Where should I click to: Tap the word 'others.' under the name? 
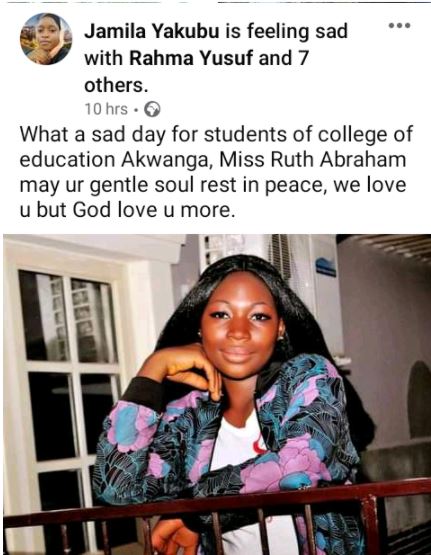[116, 85]
